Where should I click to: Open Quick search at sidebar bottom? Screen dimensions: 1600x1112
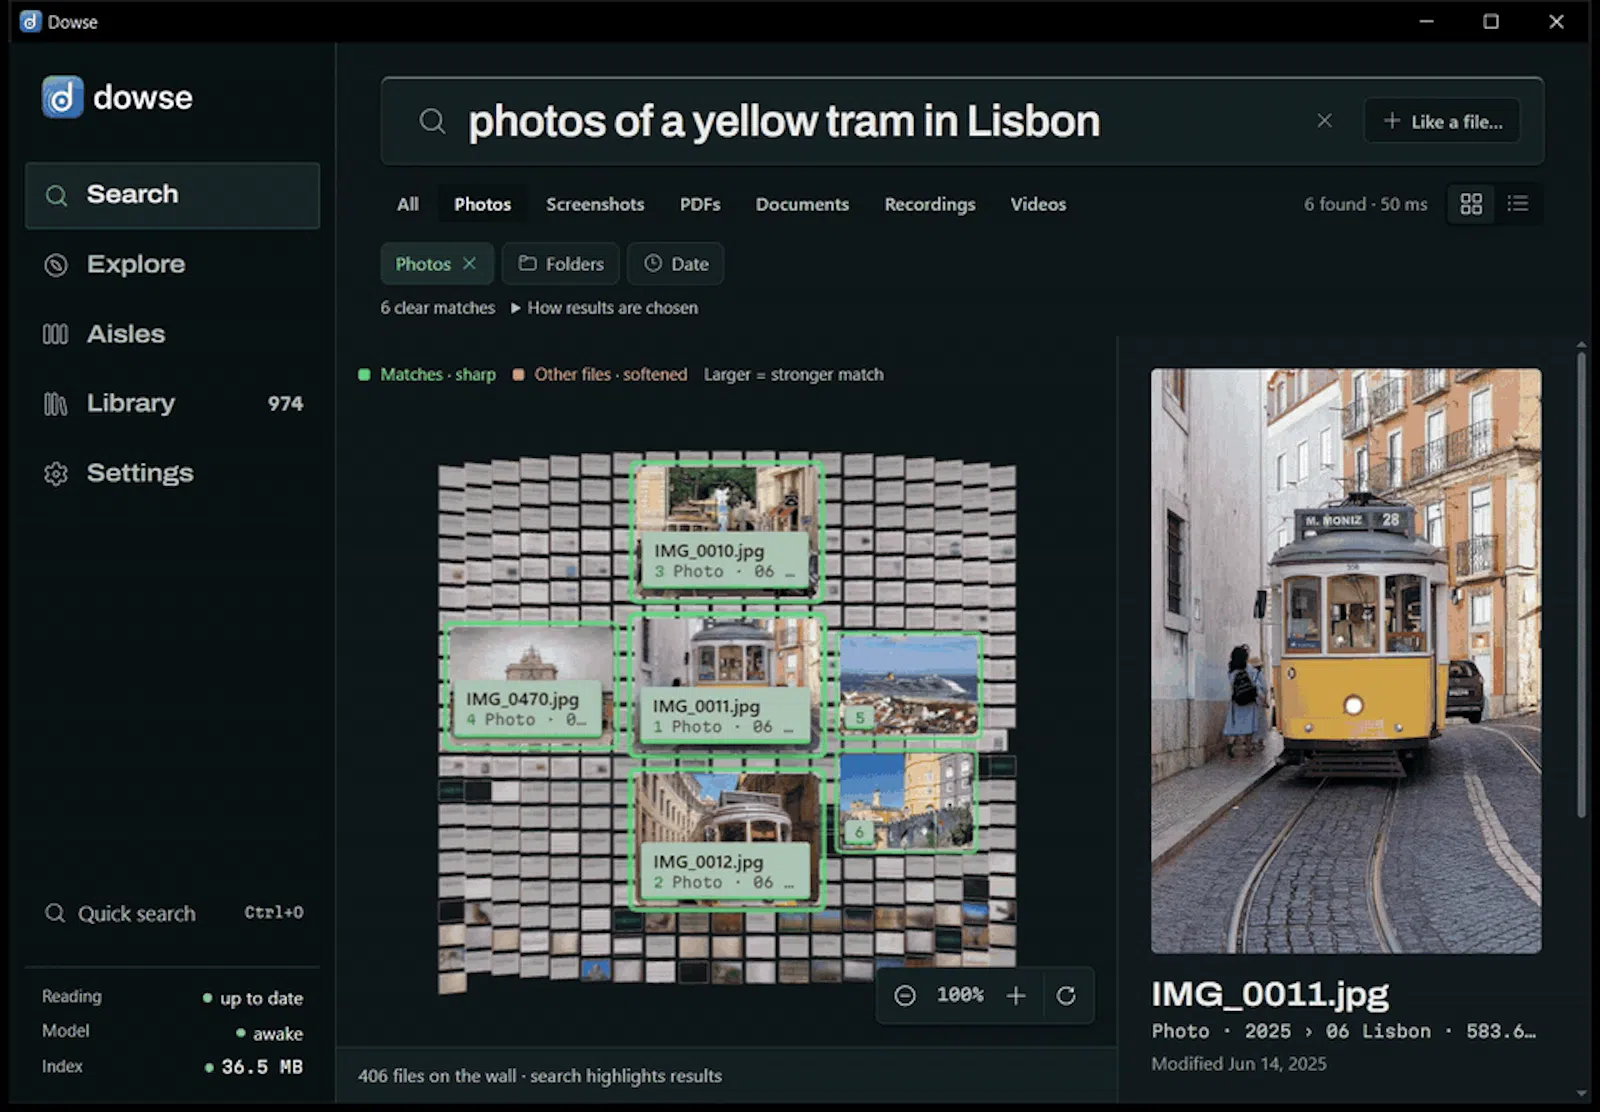[x=172, y=913]
